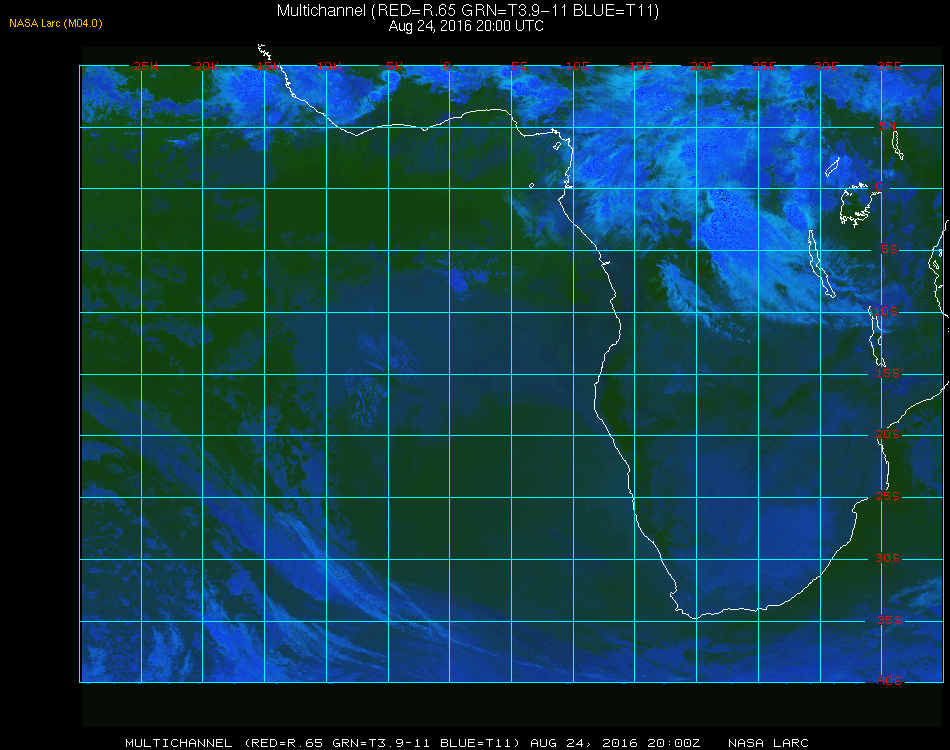Viewport: 950px width, 750px height.
Task: Click the NASA LARC text in bottom caption
Action: point(768,743)
